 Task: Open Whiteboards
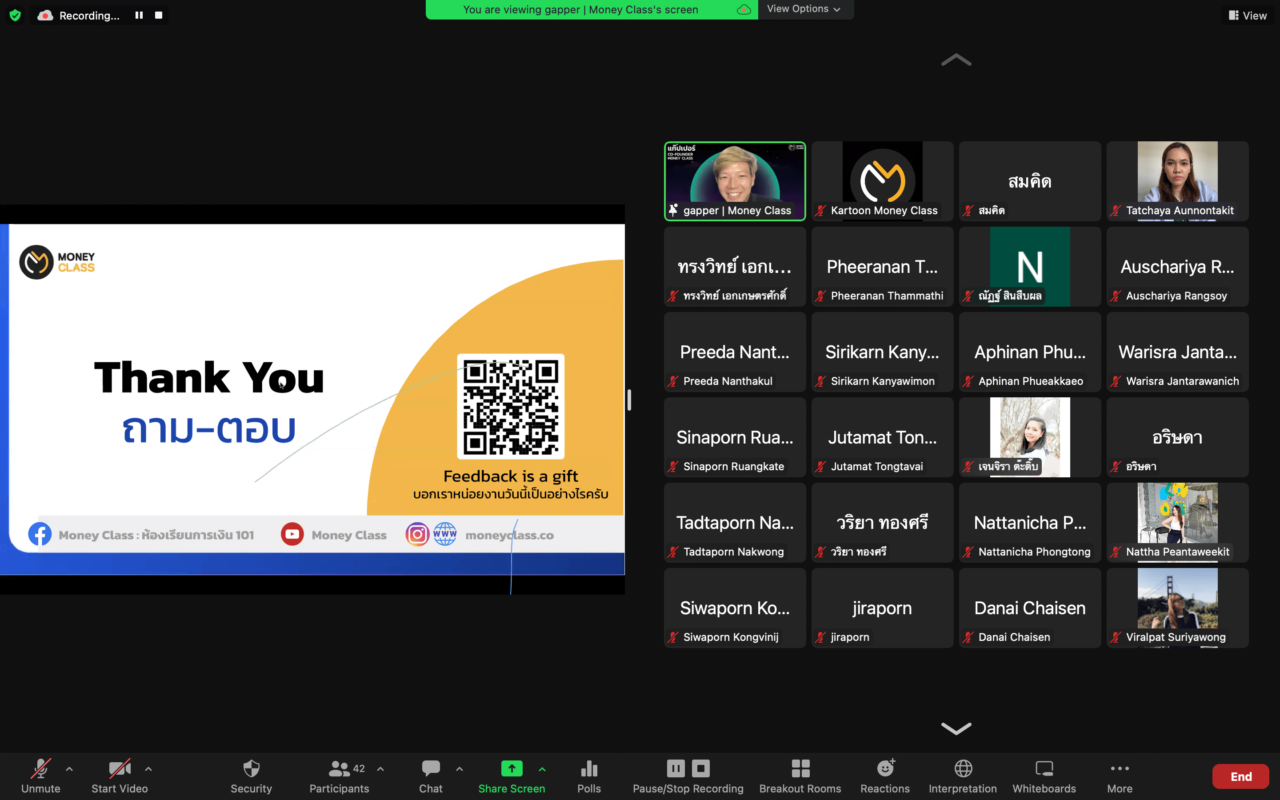(1044, 769)
